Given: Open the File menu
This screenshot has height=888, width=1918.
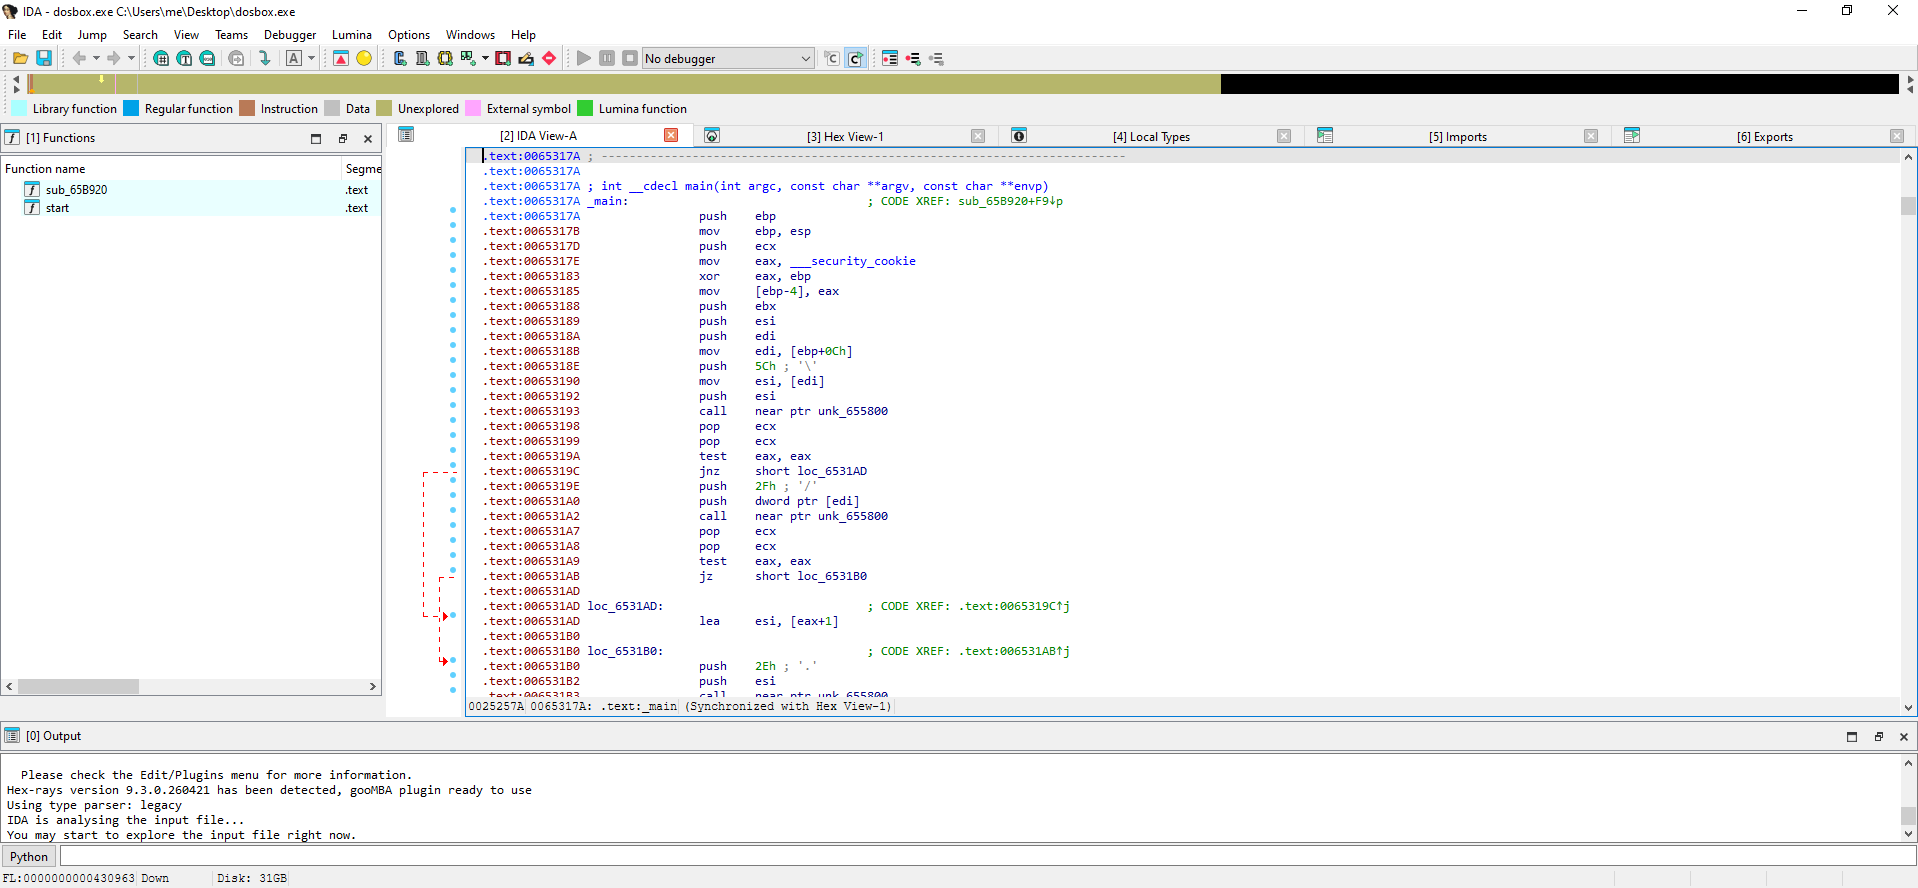Looking at the screenshot, I should tap(17, 34).
